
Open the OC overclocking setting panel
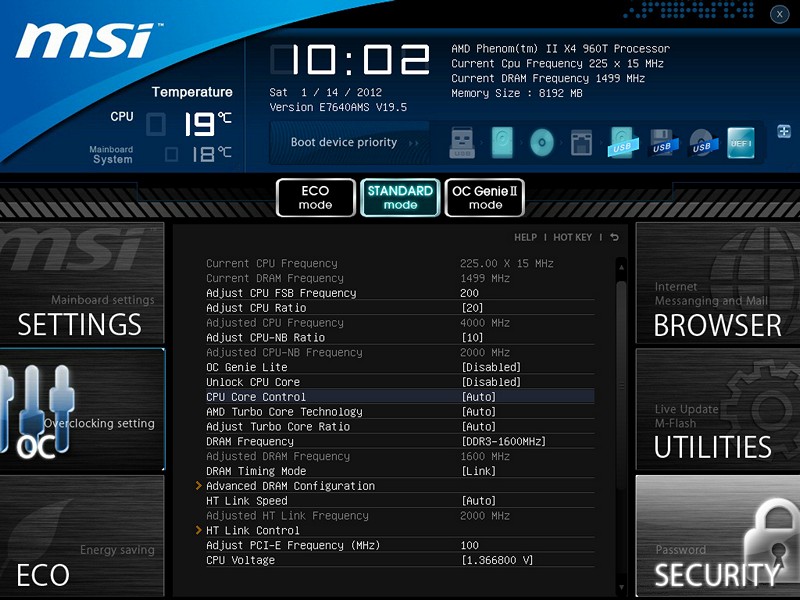tap(82, 410)
